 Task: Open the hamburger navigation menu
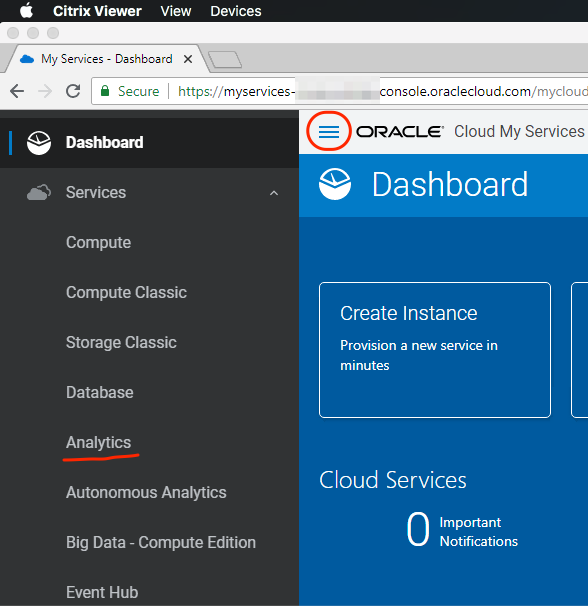[329, 132]
